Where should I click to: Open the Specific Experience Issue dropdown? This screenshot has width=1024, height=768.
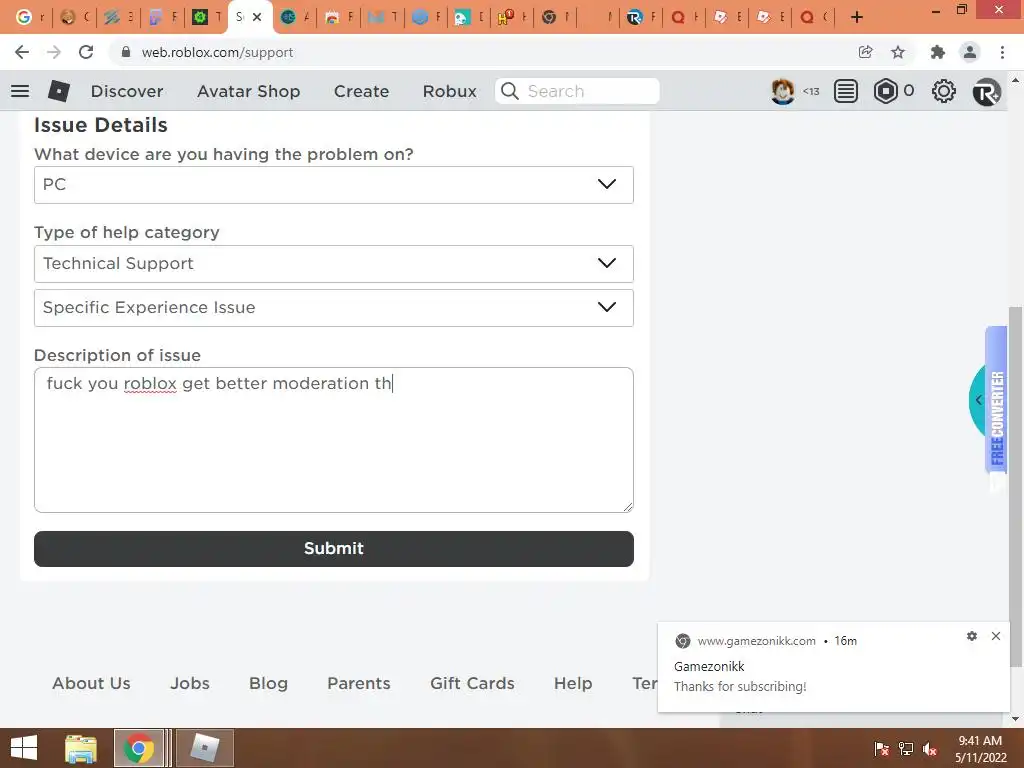(x=334, y=308)
